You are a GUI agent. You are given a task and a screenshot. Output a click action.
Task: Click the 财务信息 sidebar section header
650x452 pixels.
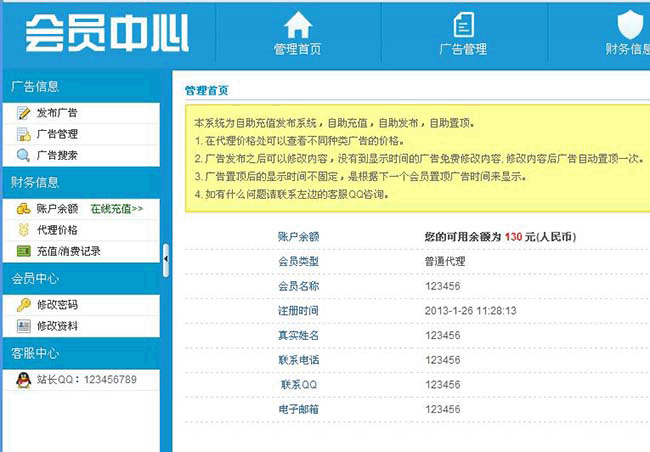point(81,182)
